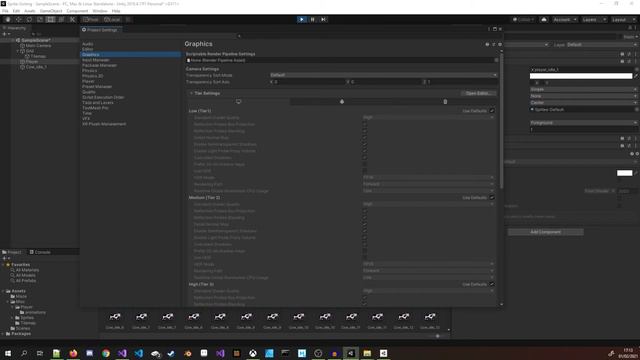Open the Window menu

coord(100,11)
